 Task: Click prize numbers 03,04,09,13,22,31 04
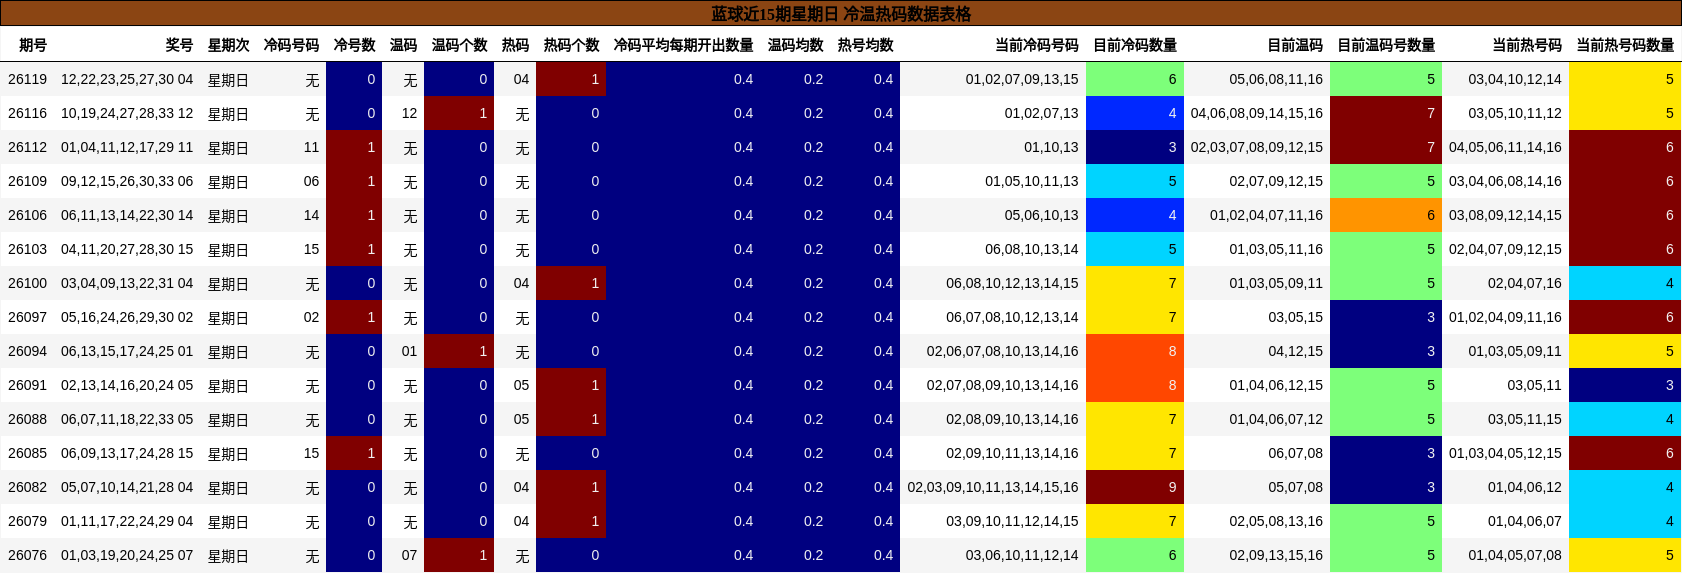tap(127, 283)
